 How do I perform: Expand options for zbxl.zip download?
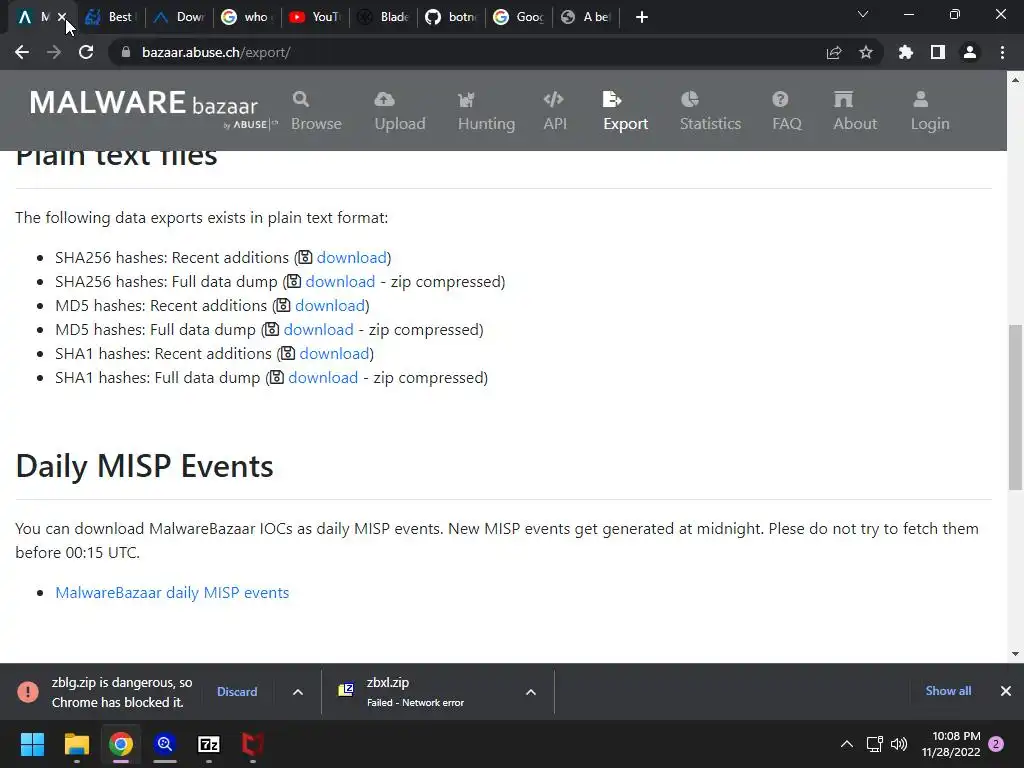[531, 692]
